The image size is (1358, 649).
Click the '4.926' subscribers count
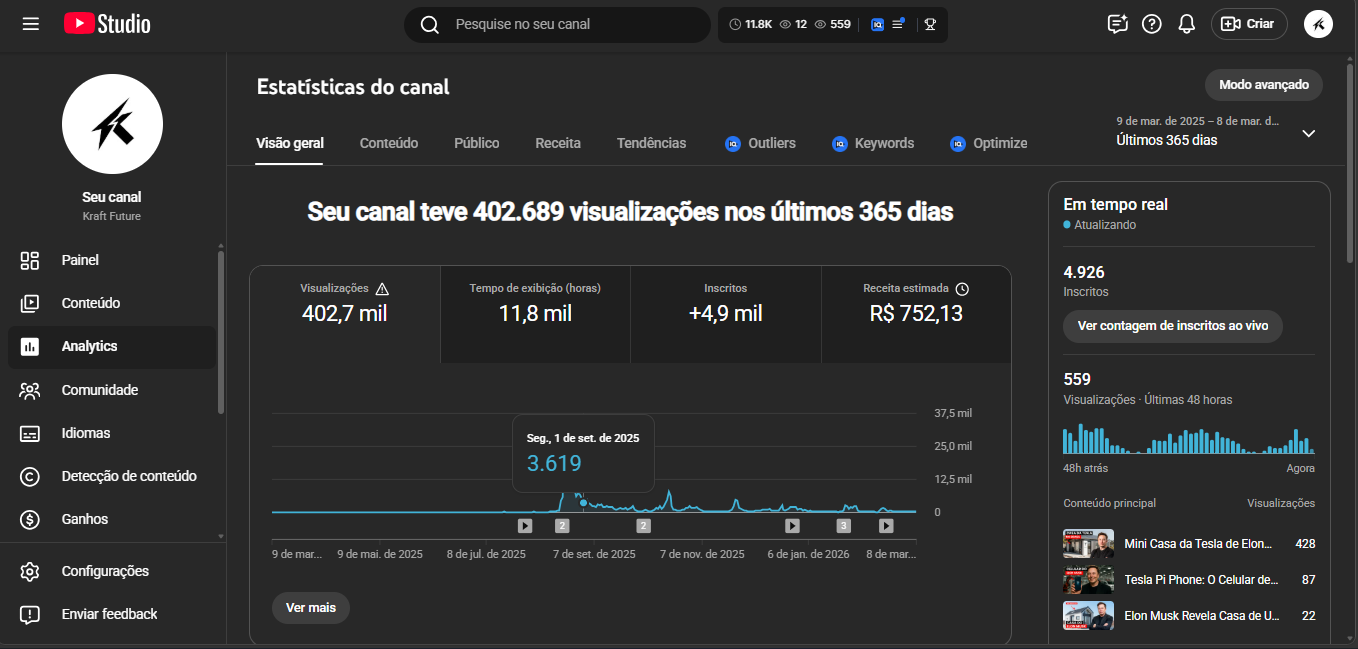[1084, 272]
